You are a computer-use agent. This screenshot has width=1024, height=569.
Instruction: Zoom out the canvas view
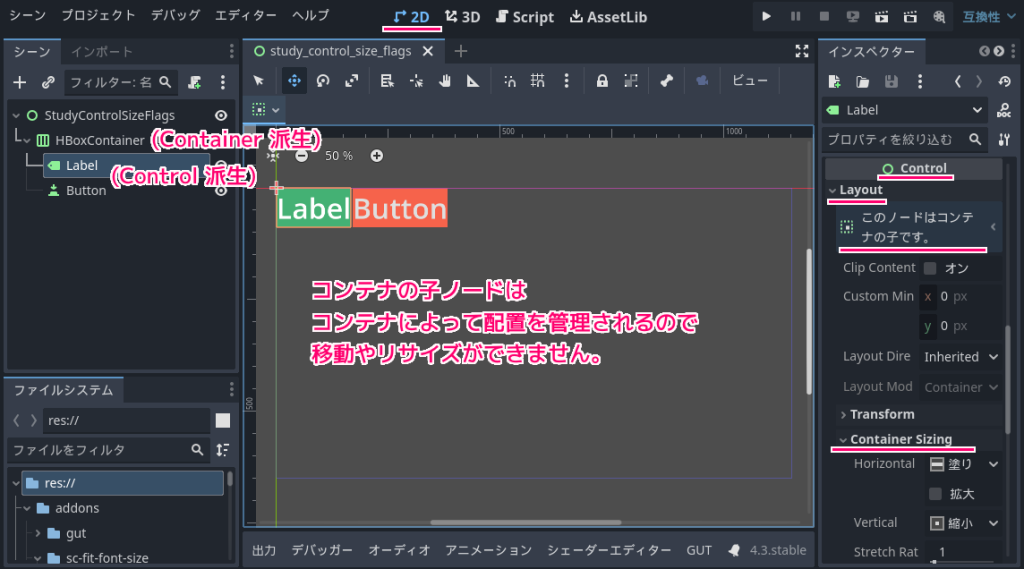coord(301,155)
